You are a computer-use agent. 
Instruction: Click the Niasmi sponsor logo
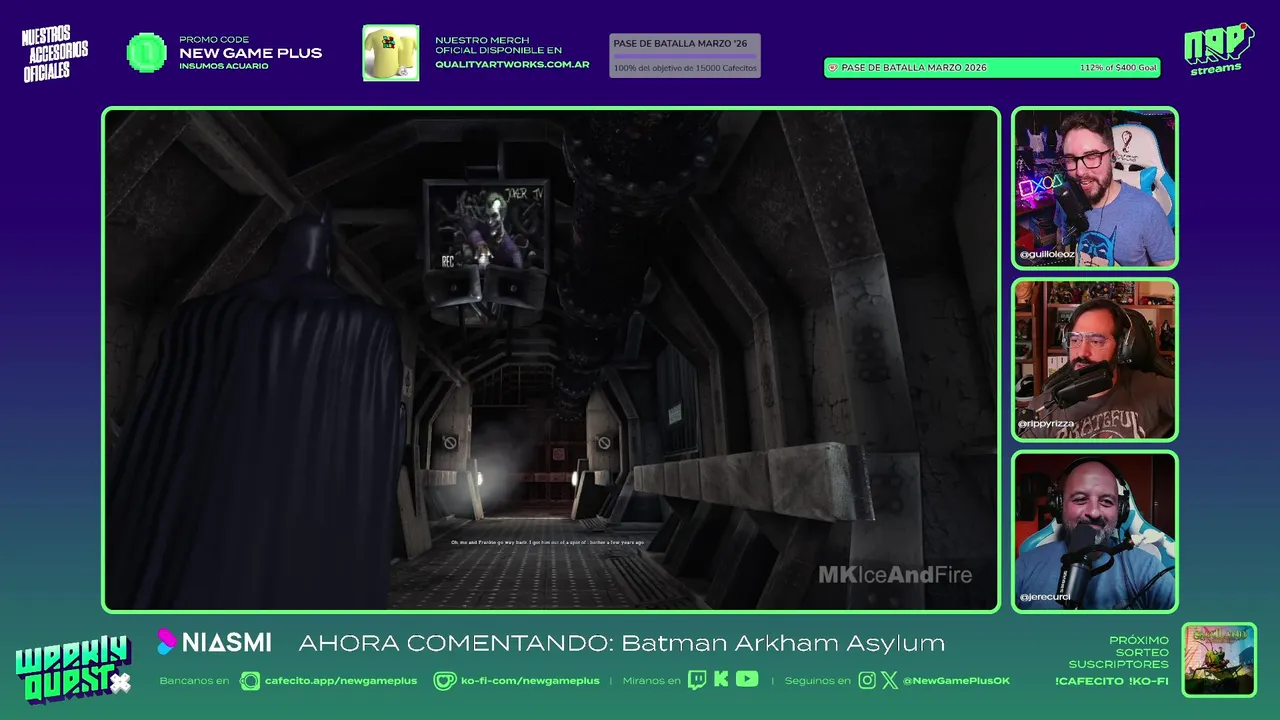(x=215, y=642)
